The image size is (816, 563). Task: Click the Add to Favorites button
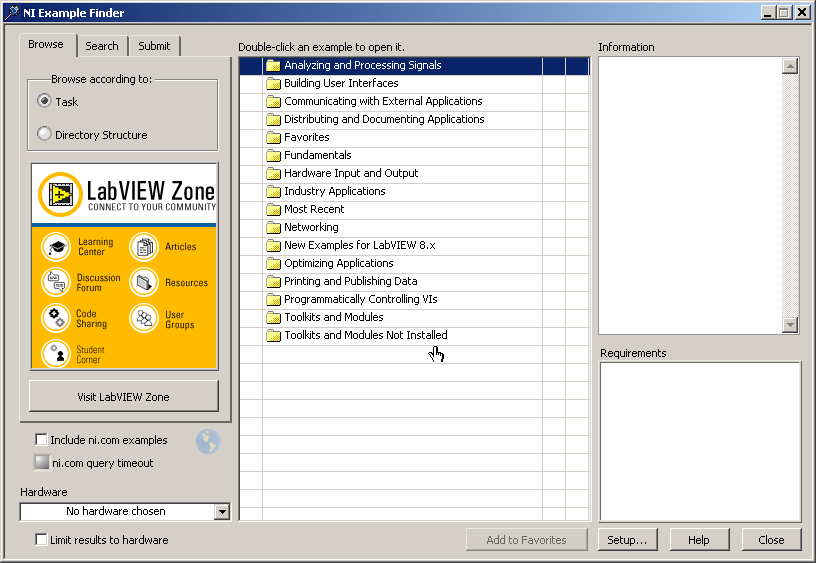point(527,540)
